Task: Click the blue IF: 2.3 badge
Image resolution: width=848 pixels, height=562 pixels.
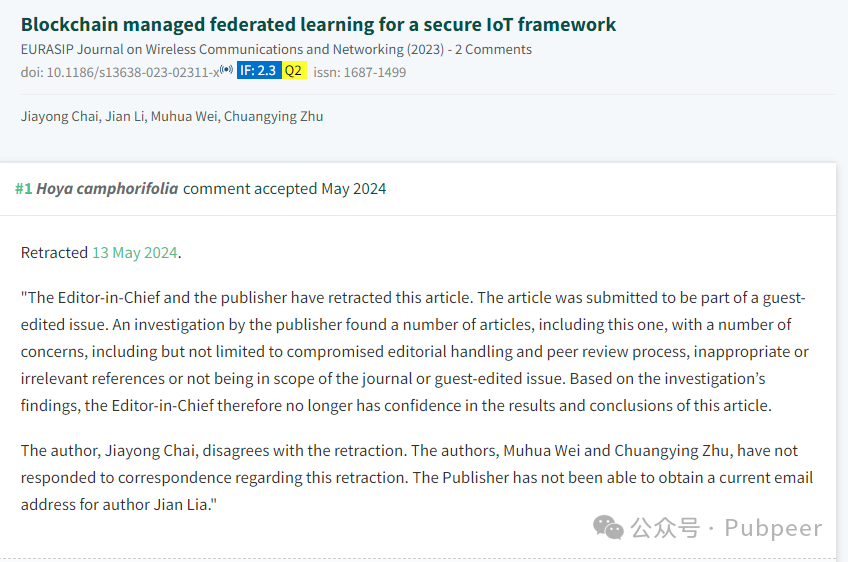Action: tap(259, 71)
